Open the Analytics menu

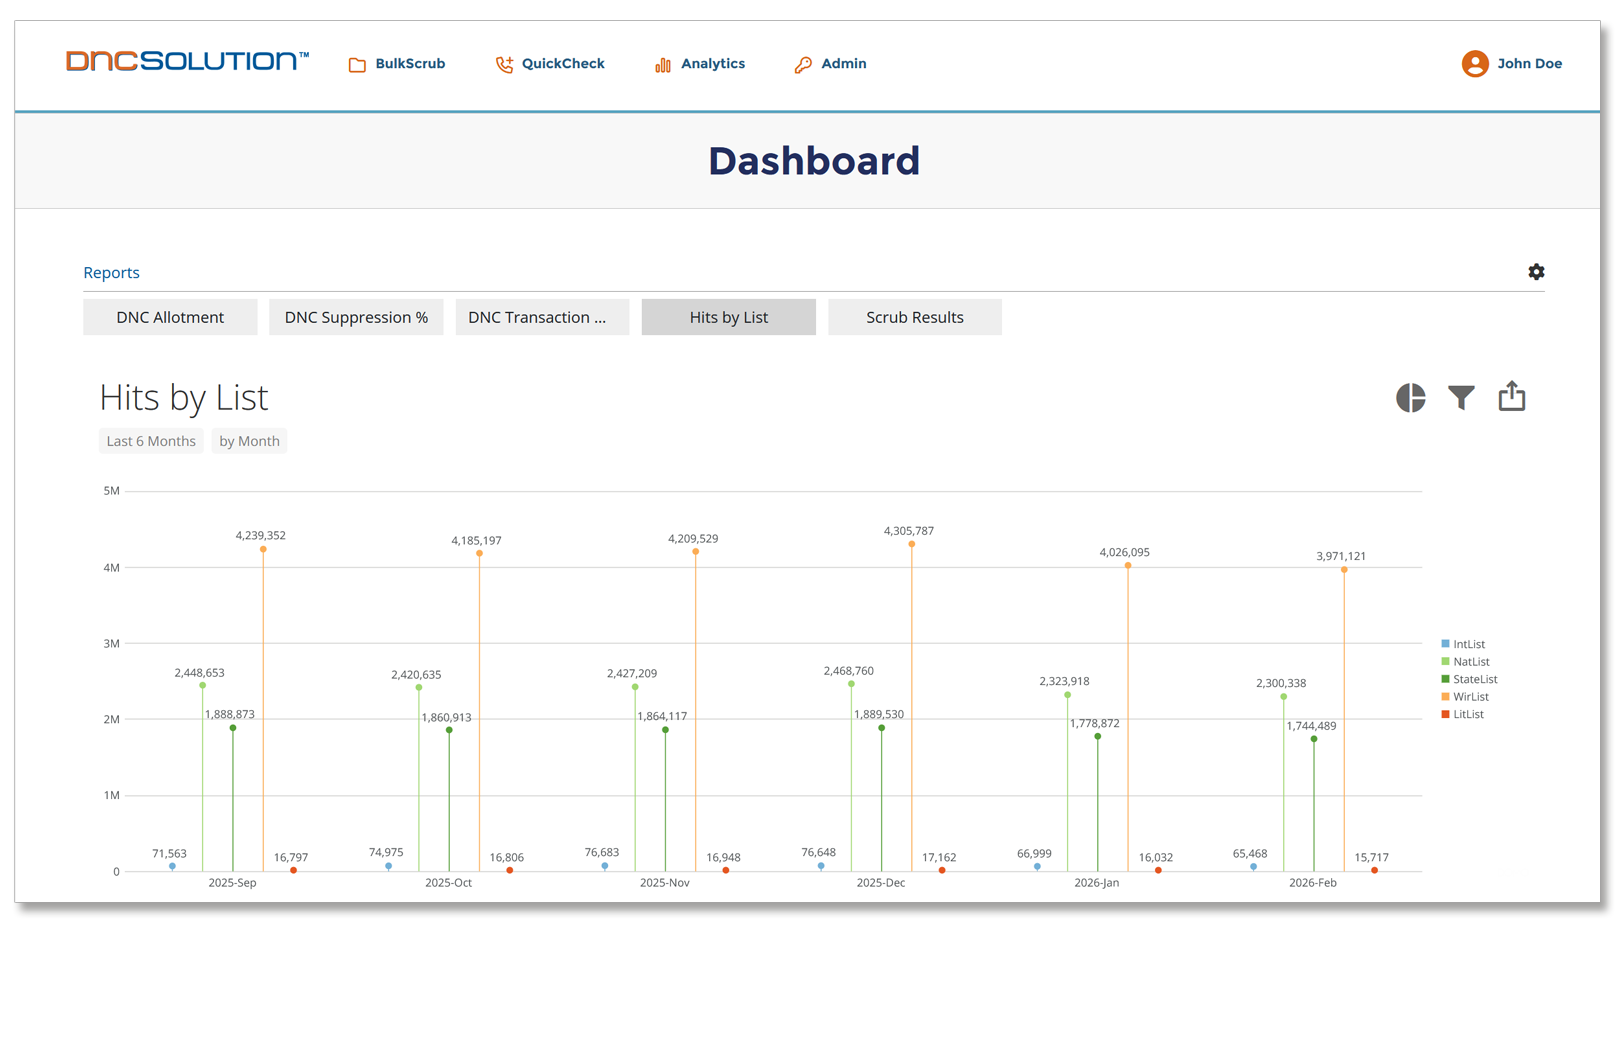click(x=700, y=64)
